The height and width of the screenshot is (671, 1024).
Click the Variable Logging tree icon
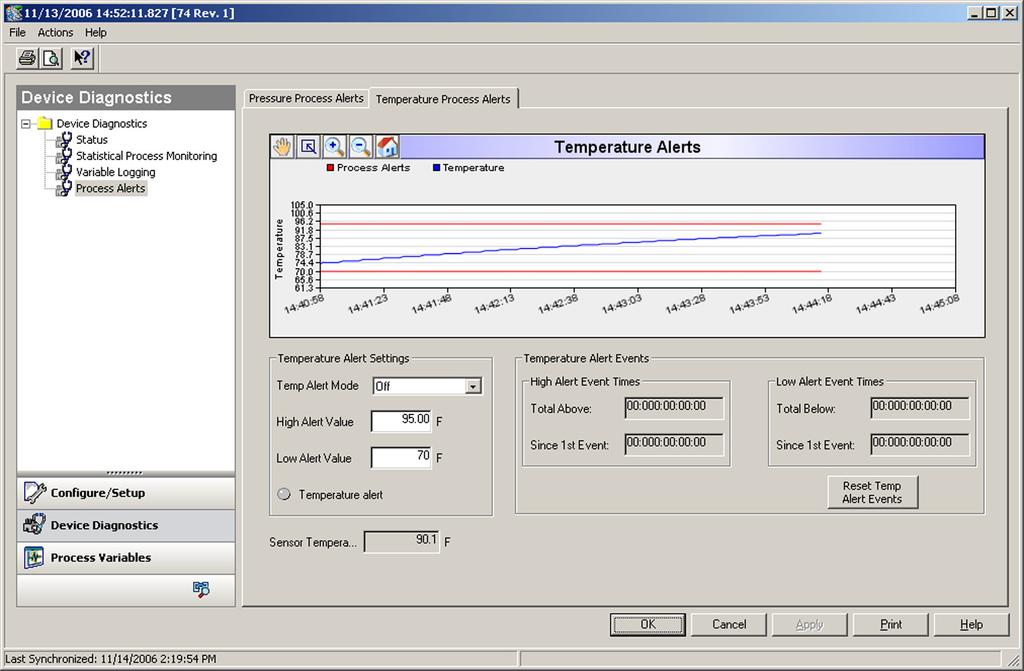tap(64, 172)
